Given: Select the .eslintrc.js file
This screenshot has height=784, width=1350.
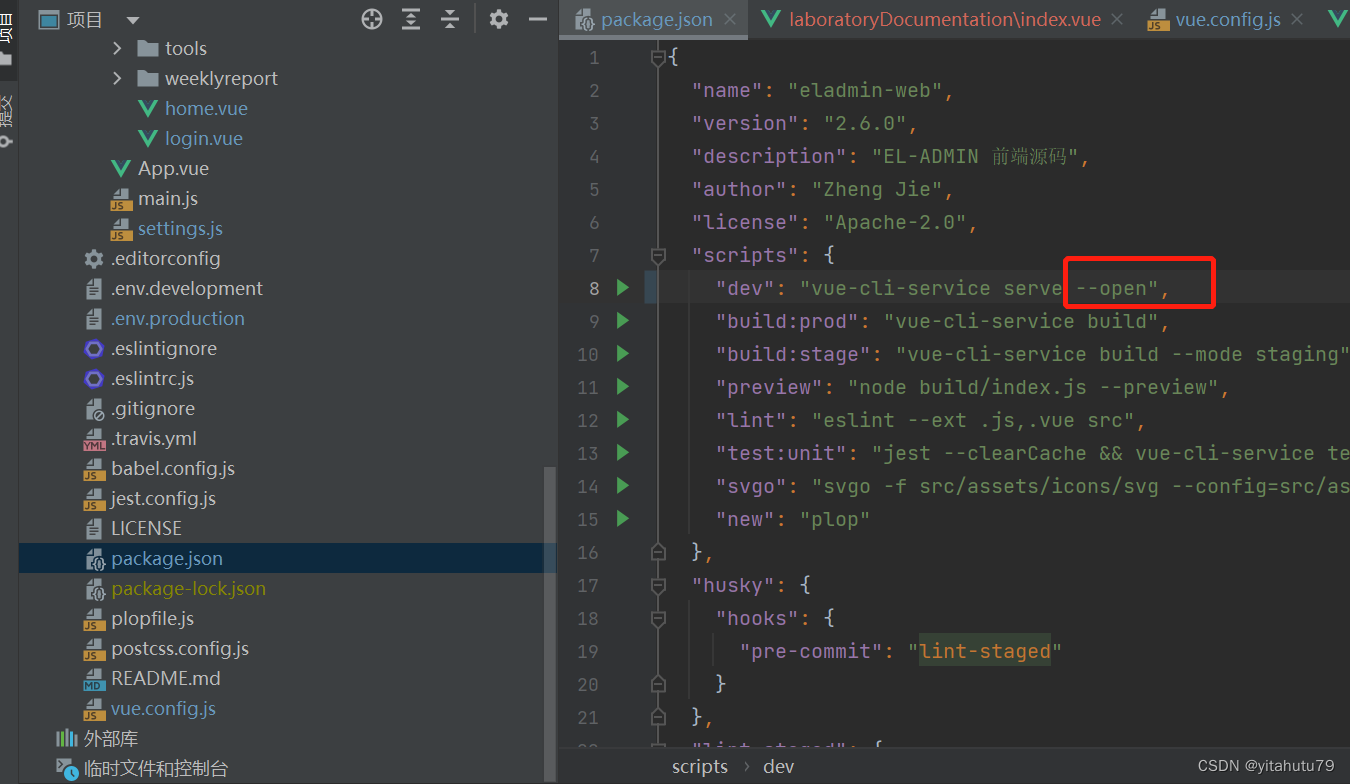Looking at the screenshot, I should [153, 378].
